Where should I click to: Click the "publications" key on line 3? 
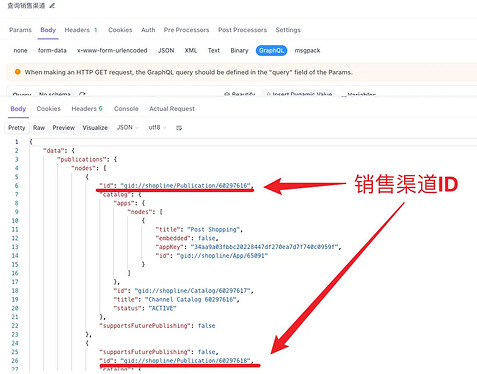(x=81, y=159)
